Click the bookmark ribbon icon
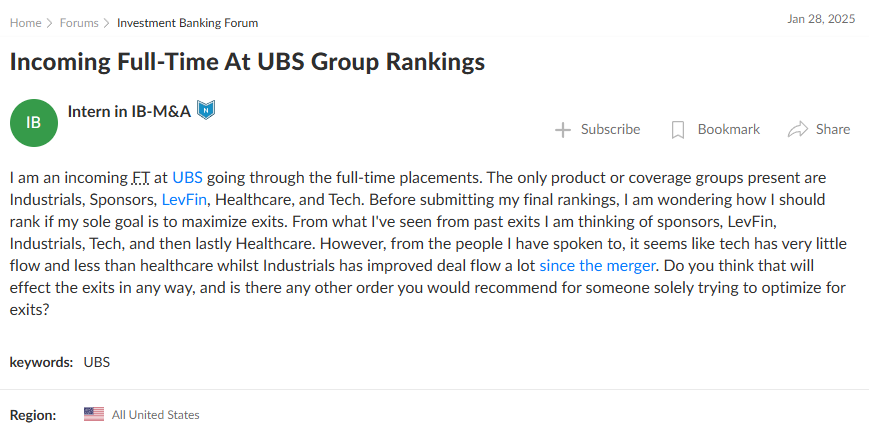The width and height of the screenshot is (869, 446). point(677,130)
